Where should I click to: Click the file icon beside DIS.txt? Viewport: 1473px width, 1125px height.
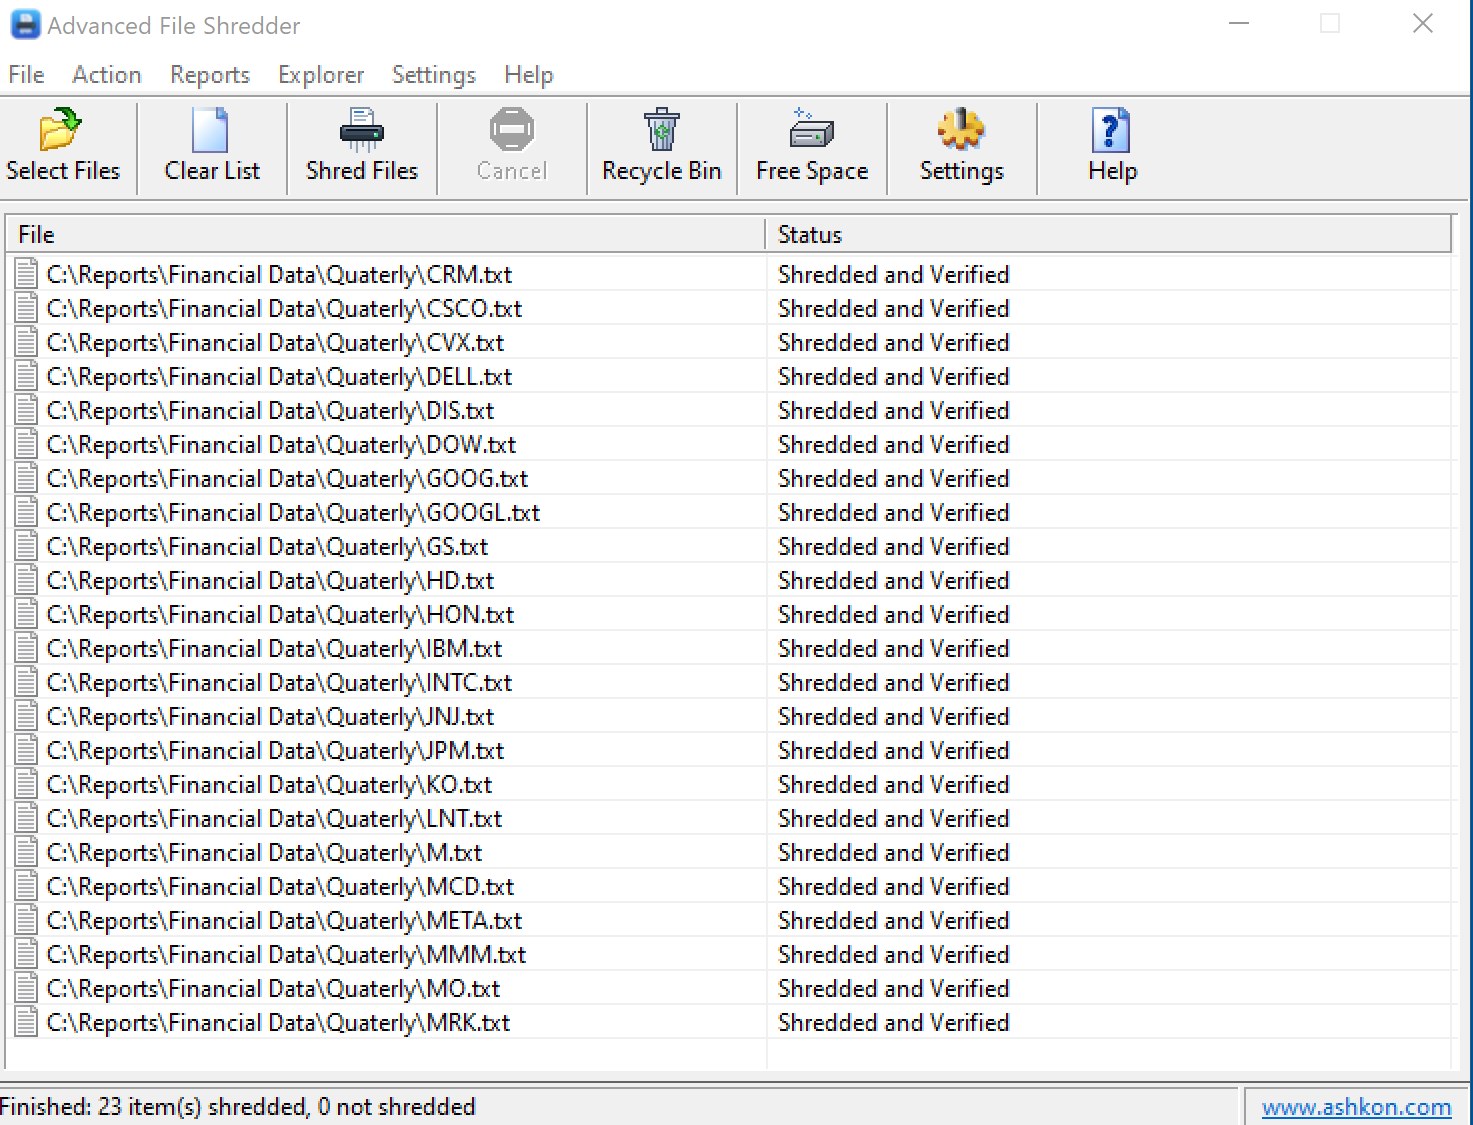[x=27, y=410]
